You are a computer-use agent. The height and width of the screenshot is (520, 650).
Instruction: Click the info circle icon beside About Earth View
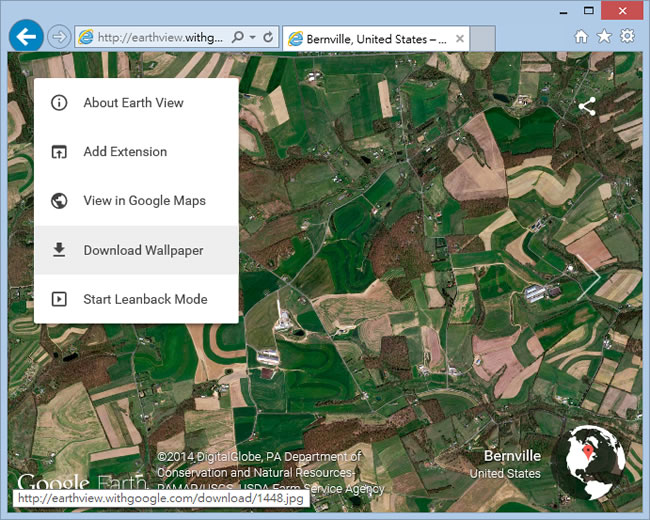59,102
